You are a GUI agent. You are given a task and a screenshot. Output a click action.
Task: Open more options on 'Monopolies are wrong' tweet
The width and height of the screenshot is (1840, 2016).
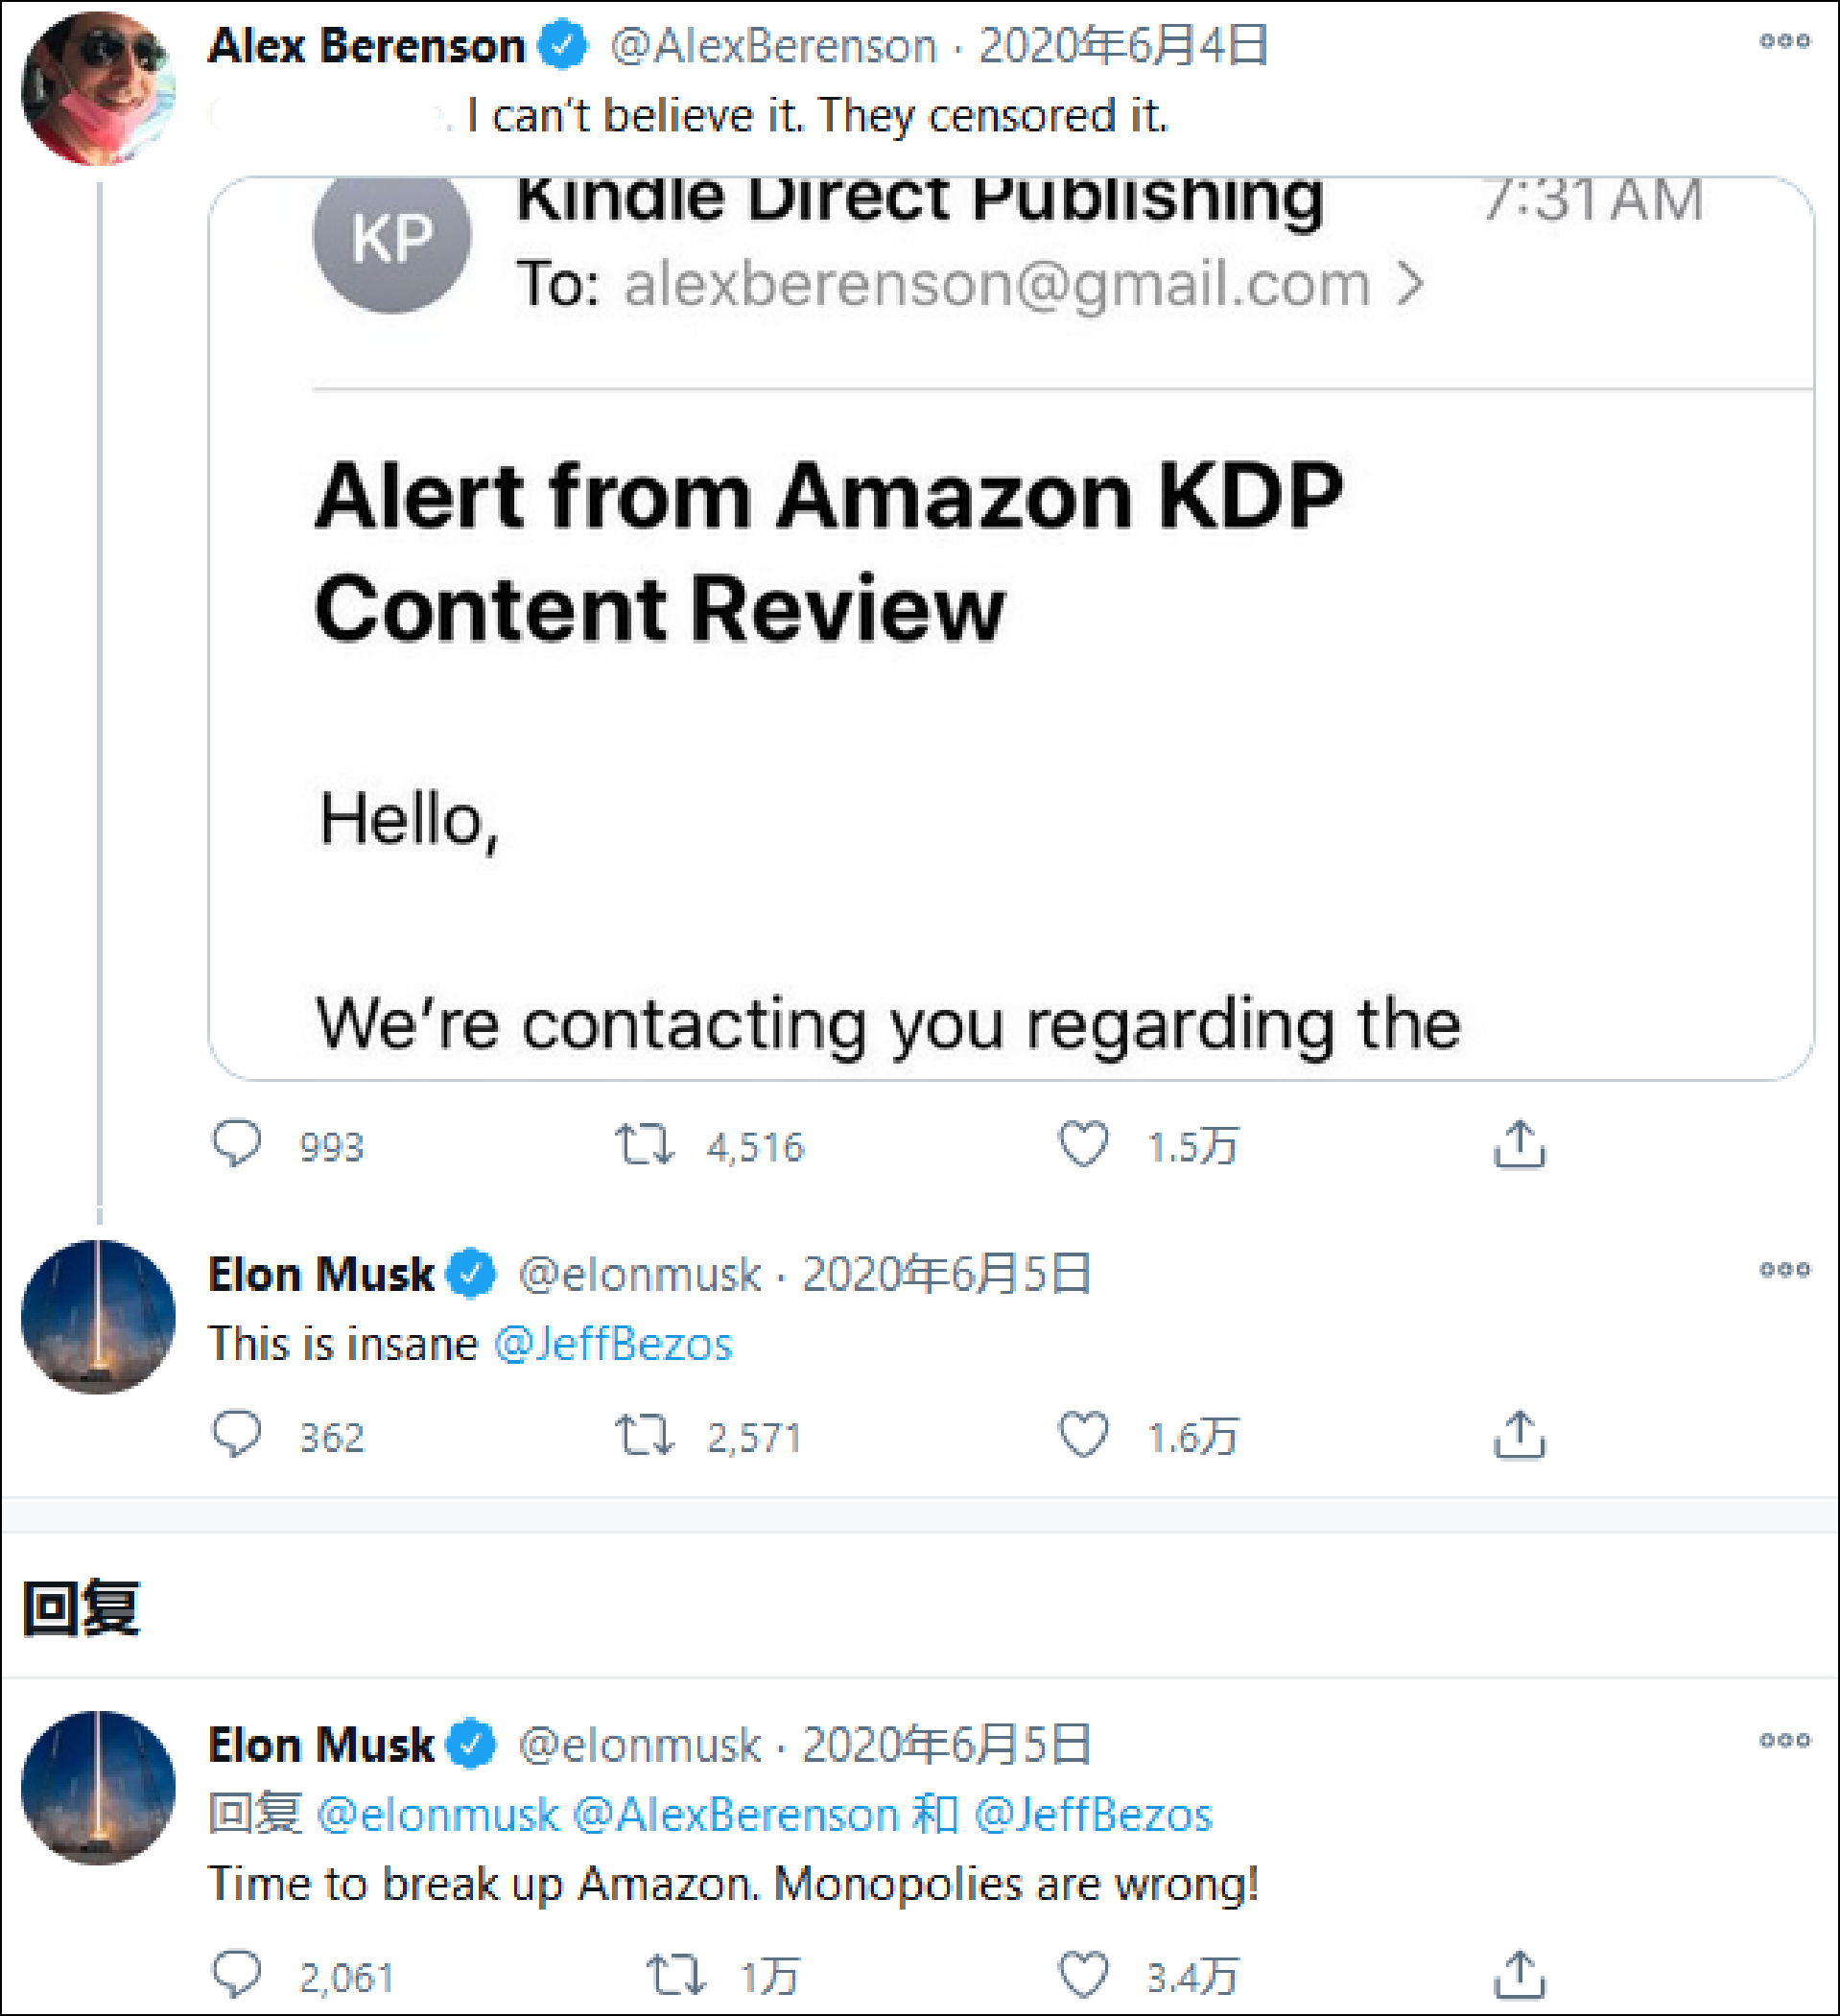(x=1784, y=1740)
